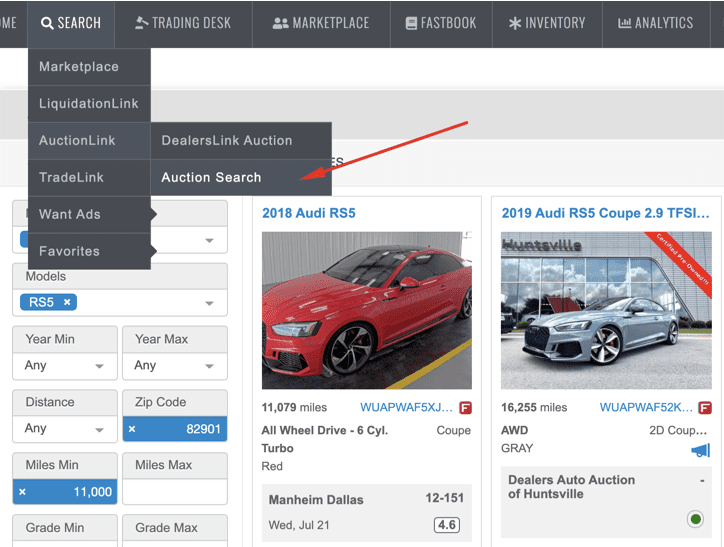Click the Marketplace people icon

(280, 23)
